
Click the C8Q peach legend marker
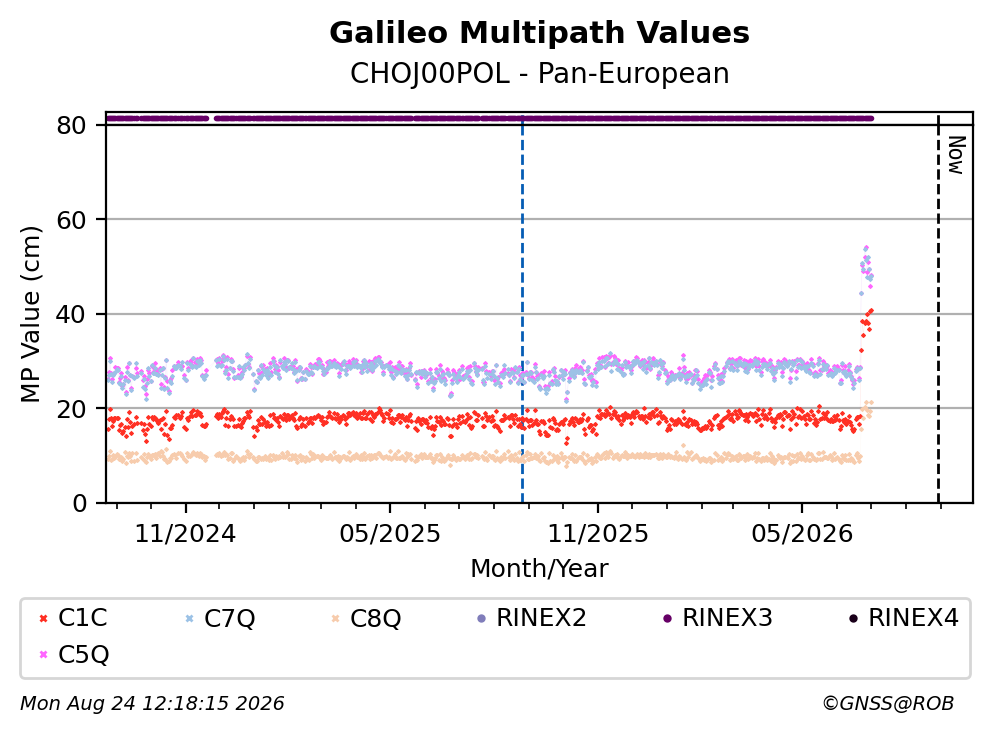click(336, 618)
